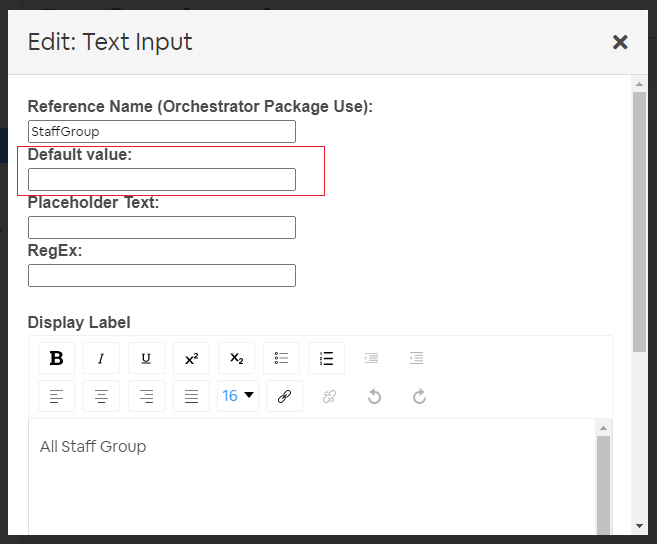Align label text left
The width and height of the screenshot is (657, 544).
pos(57,396)
